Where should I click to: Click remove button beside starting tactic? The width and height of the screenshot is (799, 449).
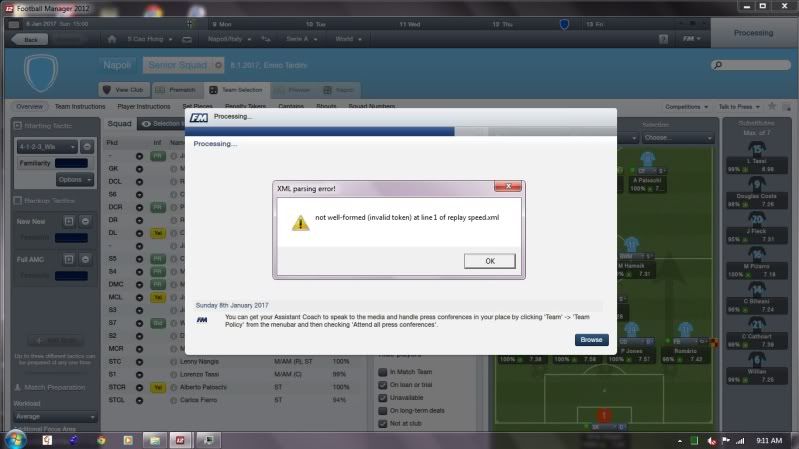pos(87,147)
